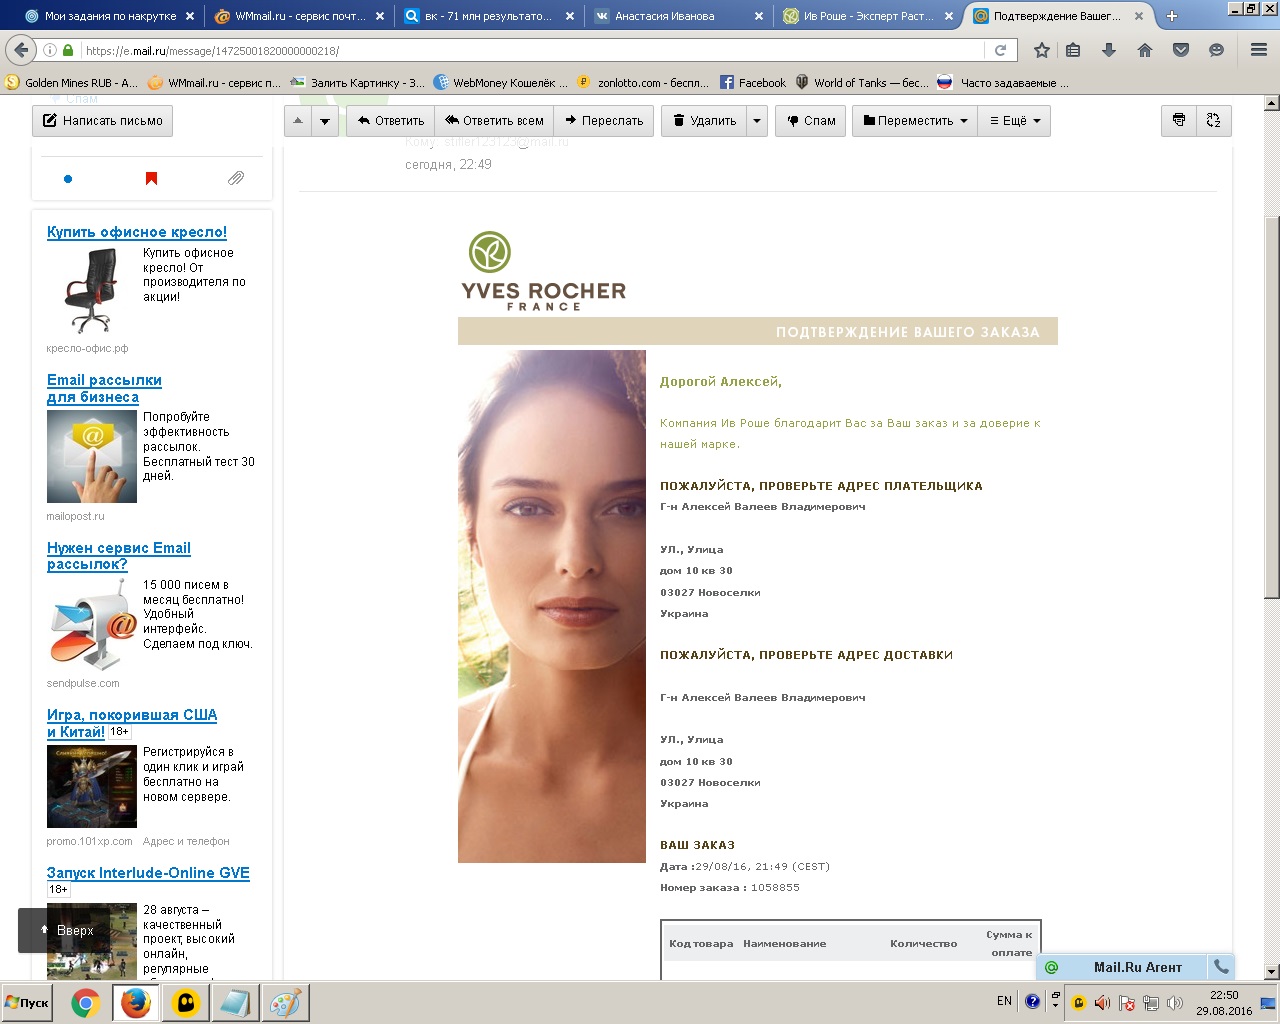Screen dimensions: 1280x1024
Task: Open the Купить офисное кресло ad link
Action: click(137, 232)
